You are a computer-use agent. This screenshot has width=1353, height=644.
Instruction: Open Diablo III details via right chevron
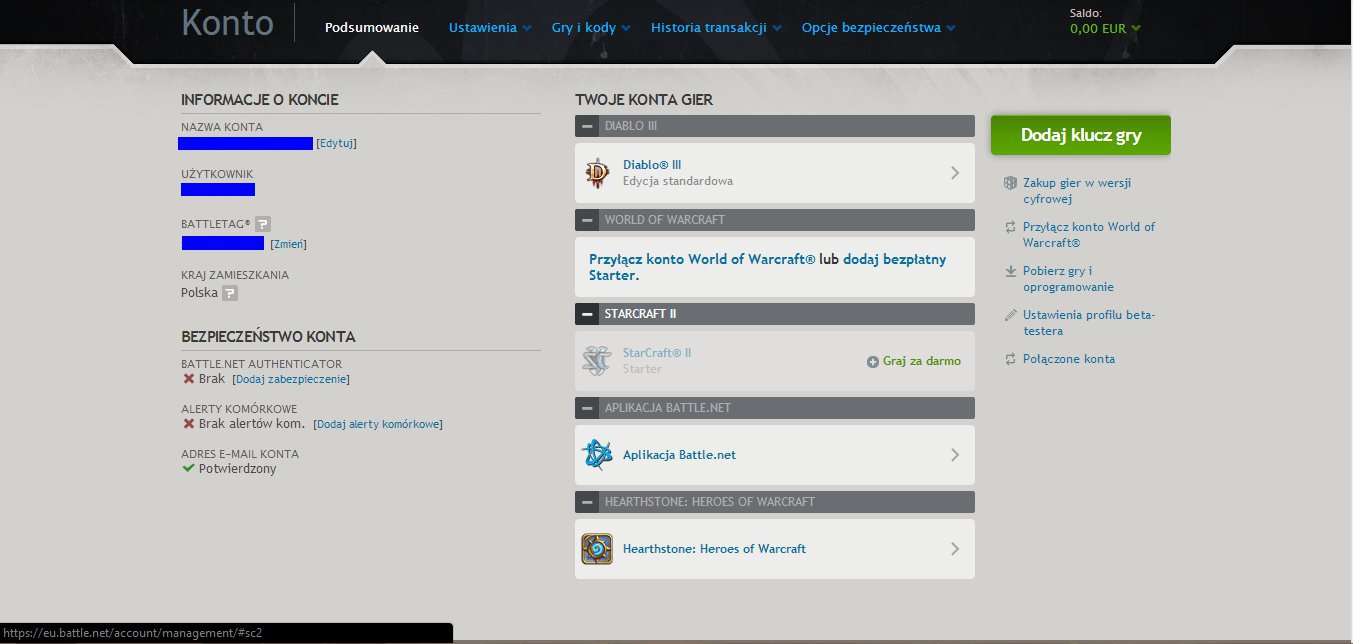[955, 173]
